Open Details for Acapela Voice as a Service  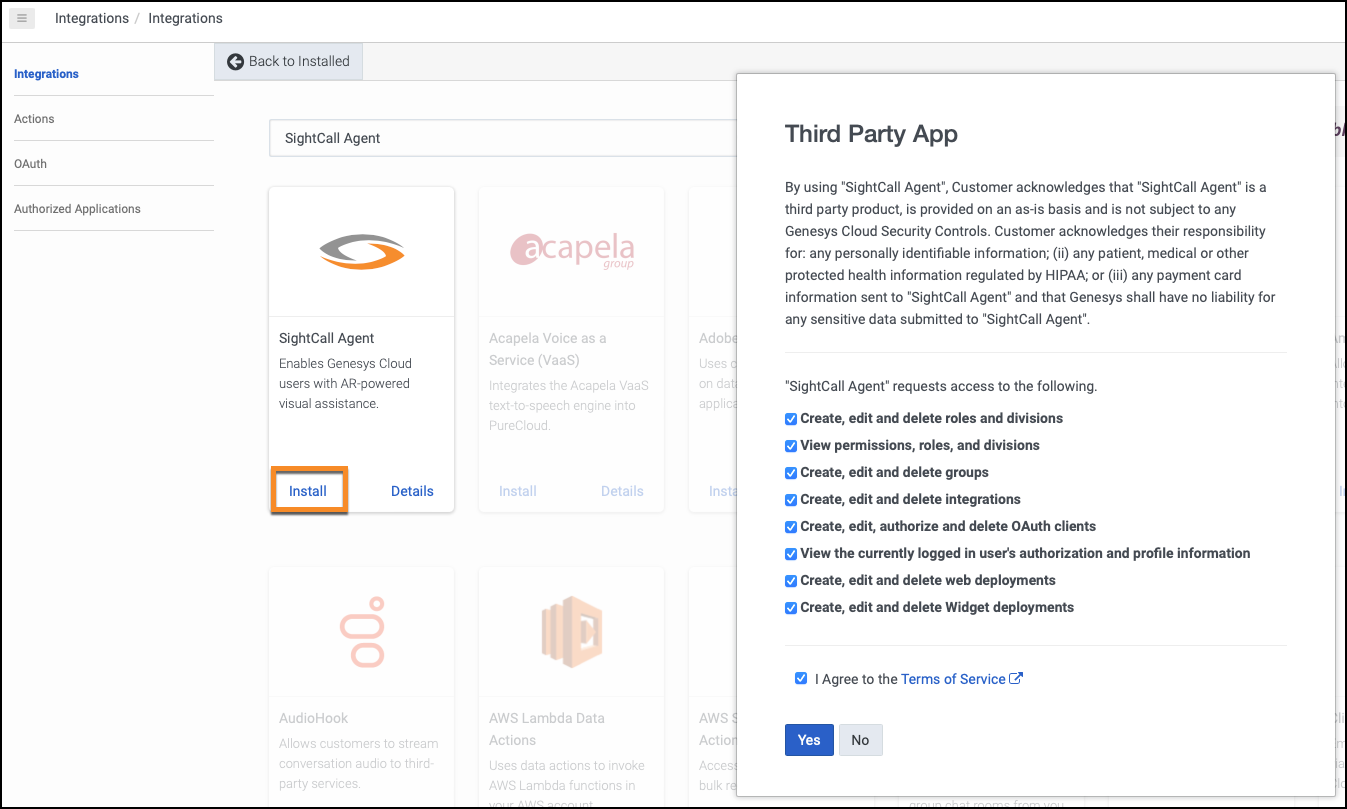[x=622, y=491]
